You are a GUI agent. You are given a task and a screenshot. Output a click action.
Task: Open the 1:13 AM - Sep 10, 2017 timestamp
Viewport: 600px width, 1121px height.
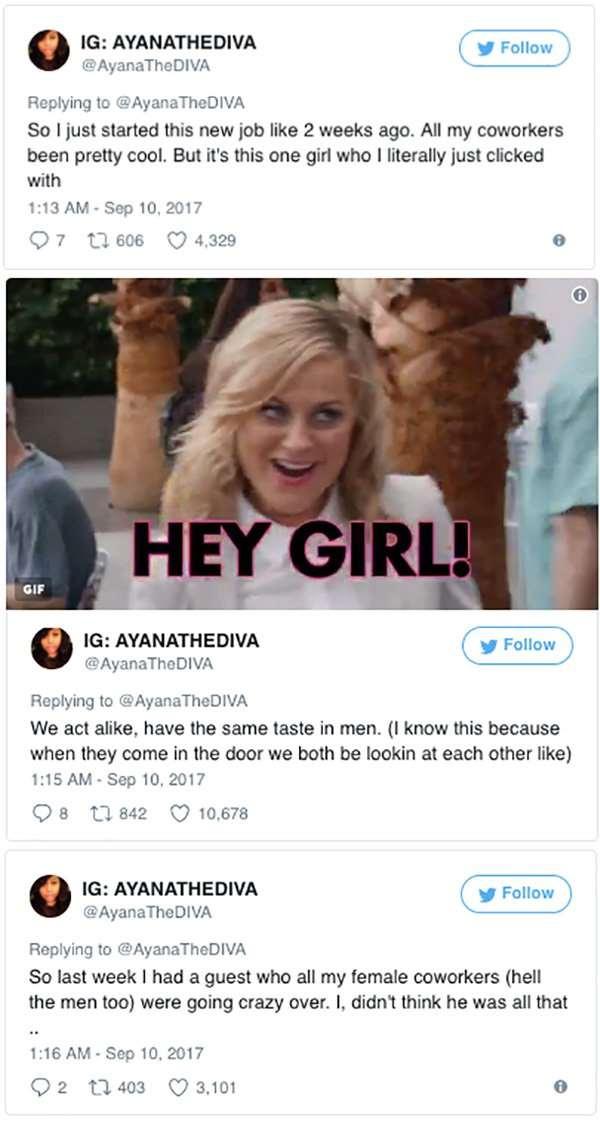(115, 208)
